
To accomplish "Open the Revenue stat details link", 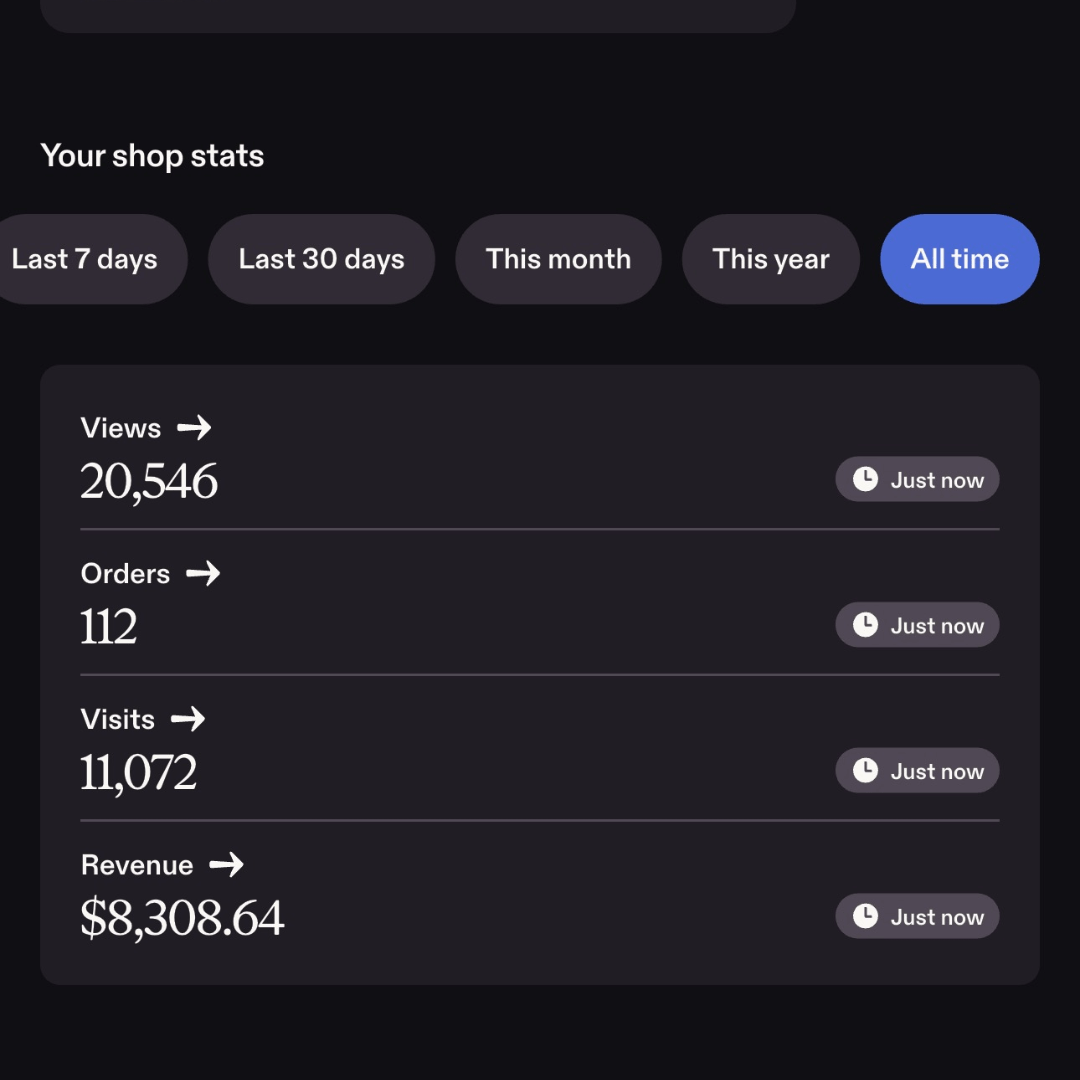I will coord(162,864).
